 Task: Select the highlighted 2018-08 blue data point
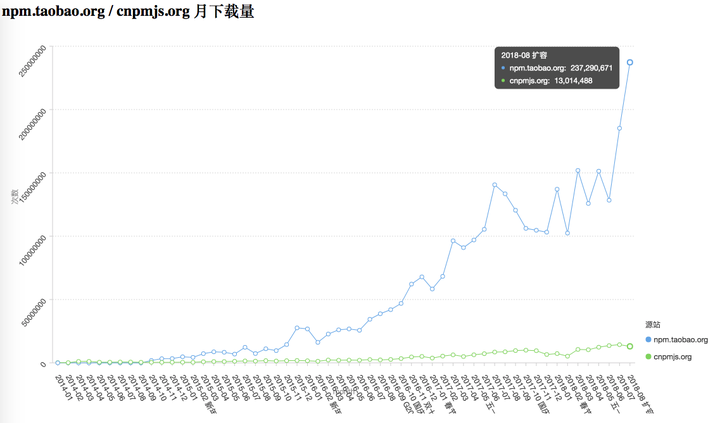(x=630, y=62)
